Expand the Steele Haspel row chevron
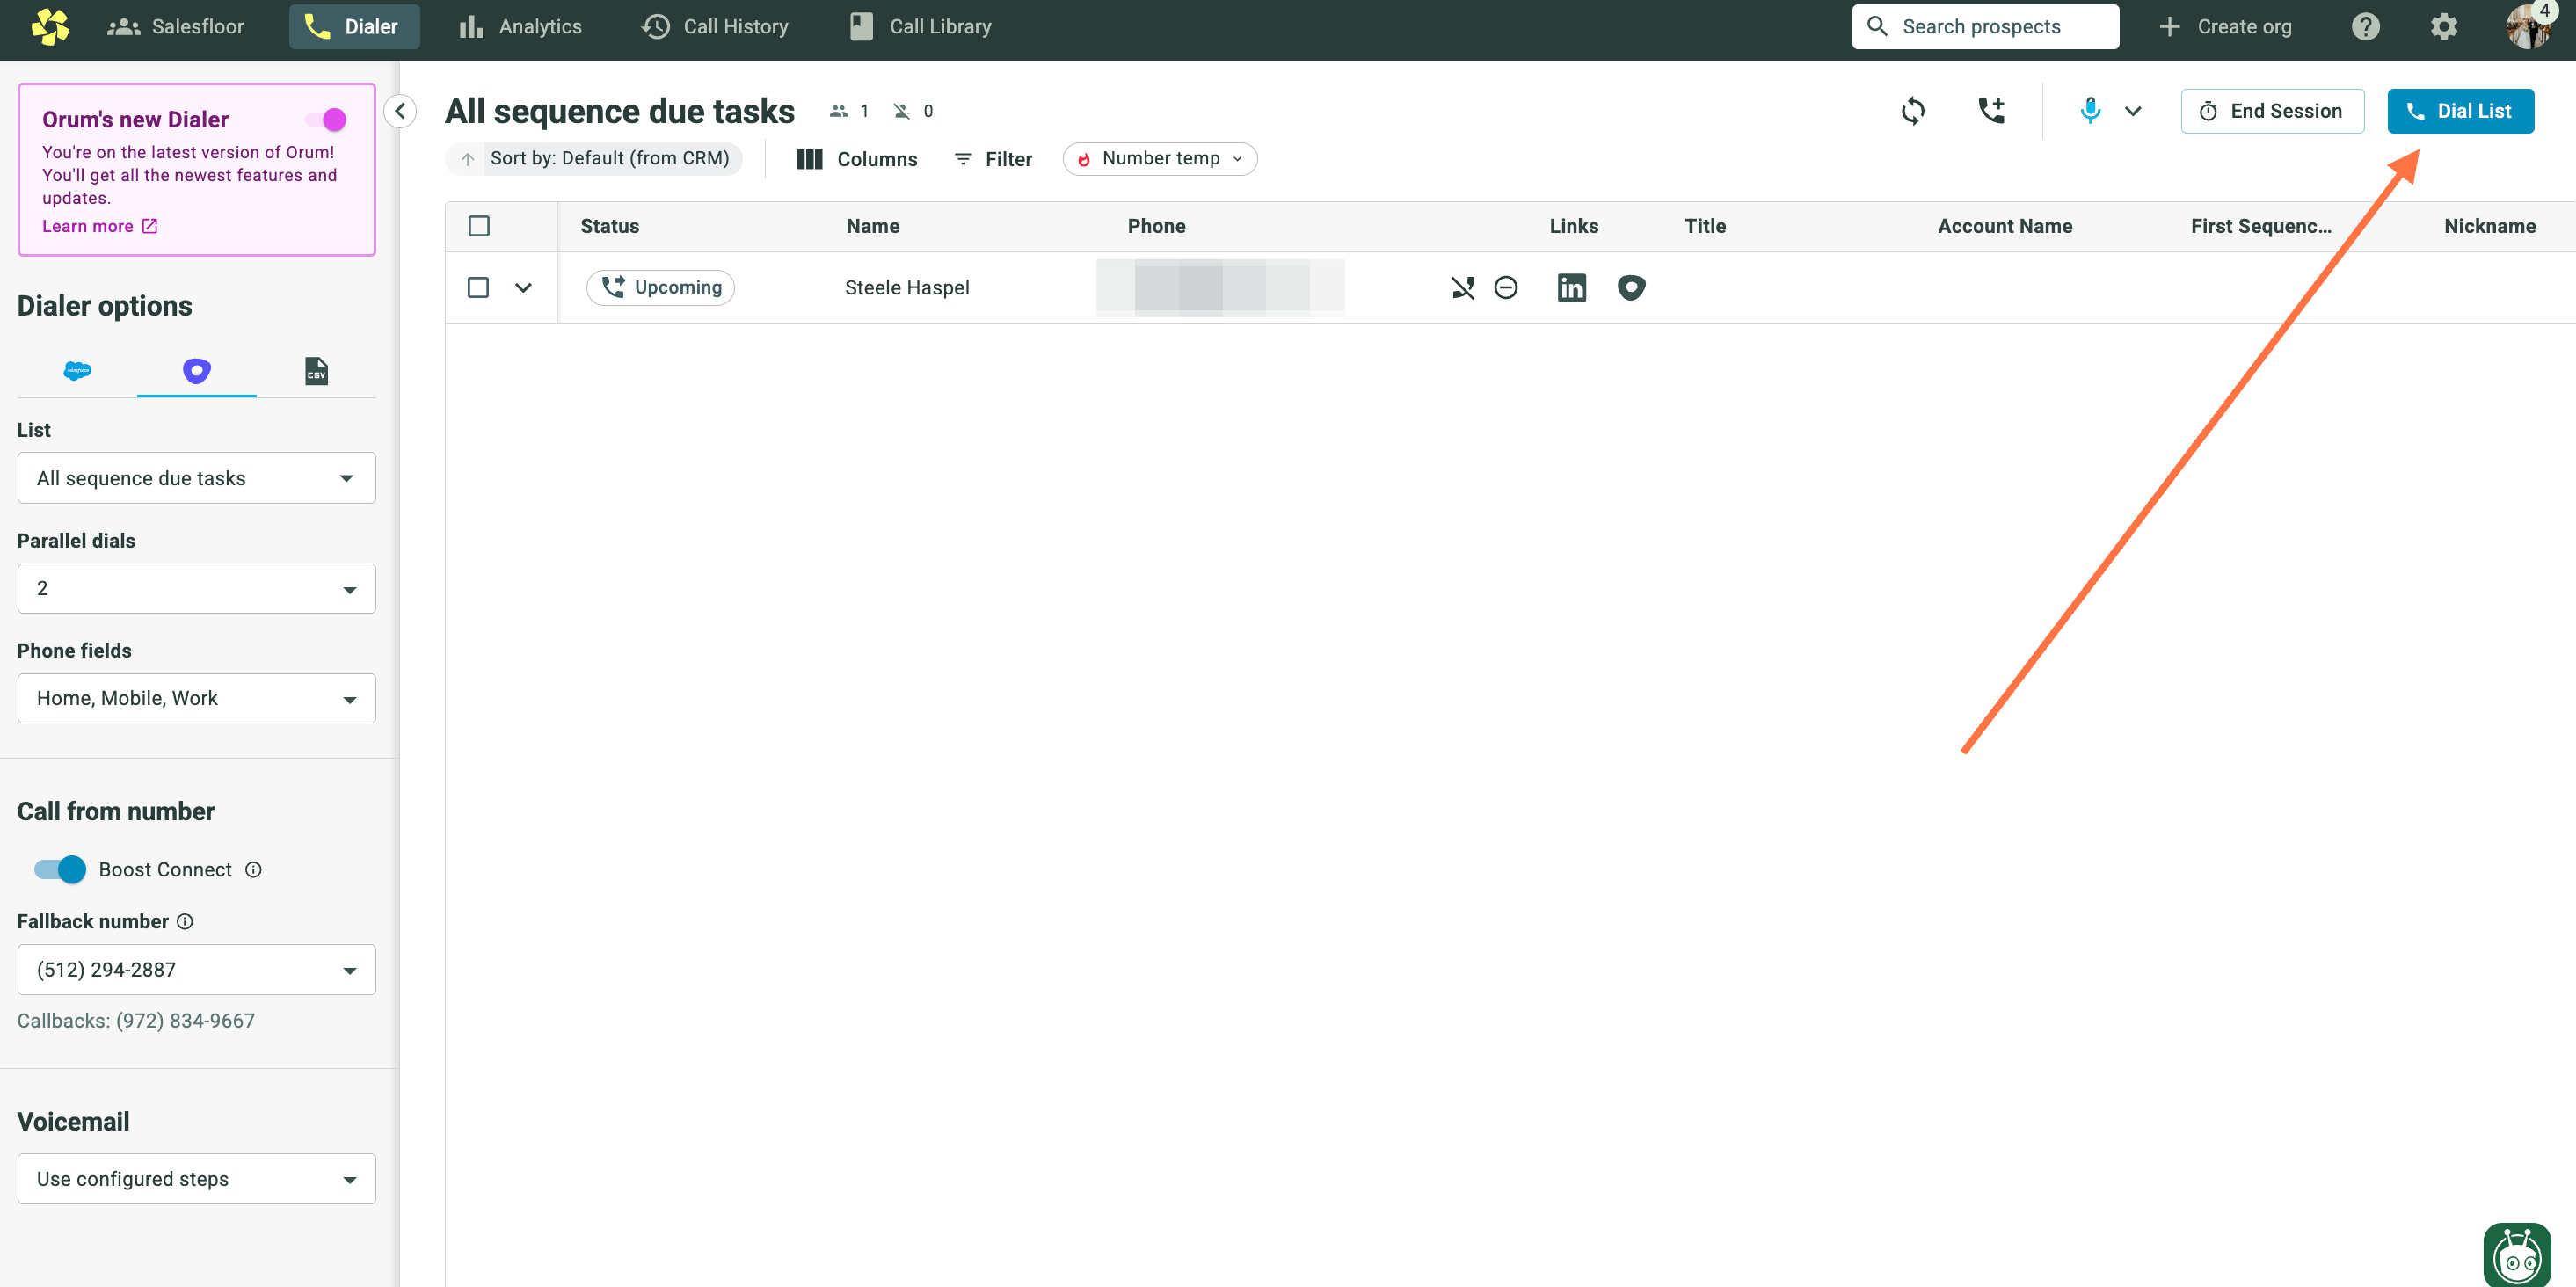The height and width of the screenshot is (1287, 2576). click(x=523, y=288)
